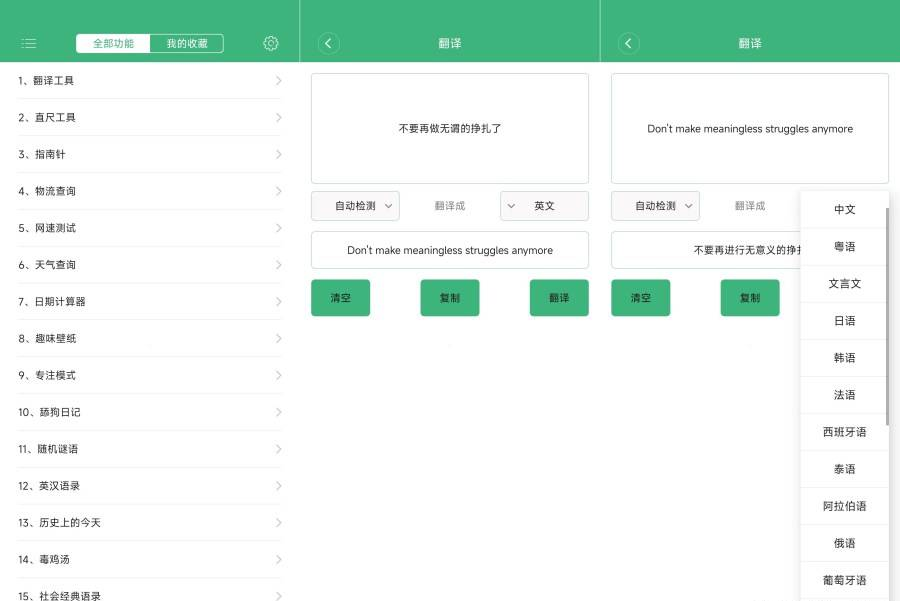
Task: Open the hamburger list menu icon
Action: pyautogui.click(x=29, y=43)
